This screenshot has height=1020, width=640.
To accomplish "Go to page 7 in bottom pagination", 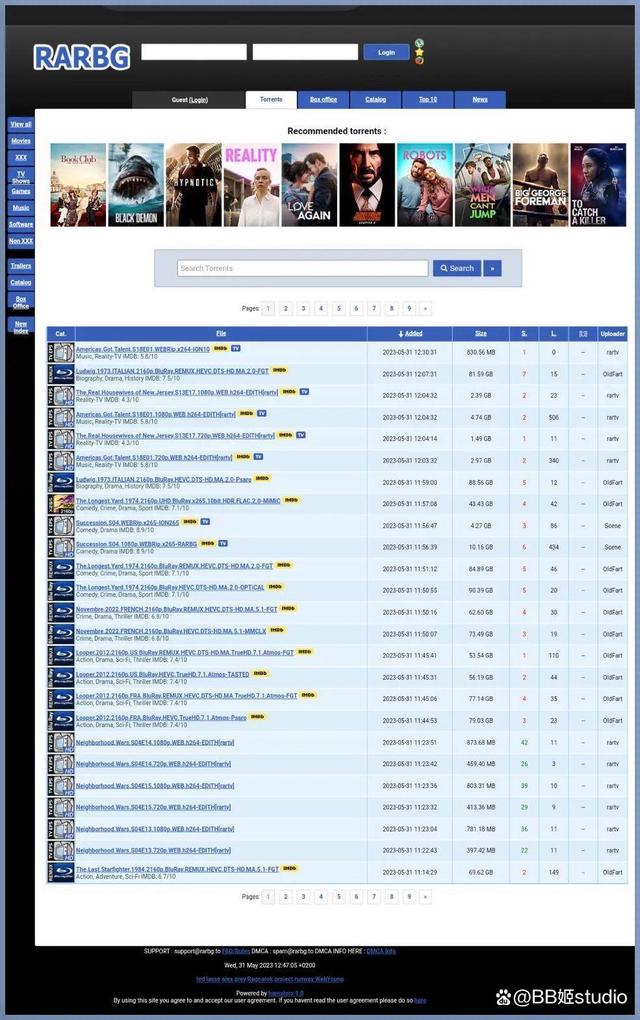I will point(374,896).
